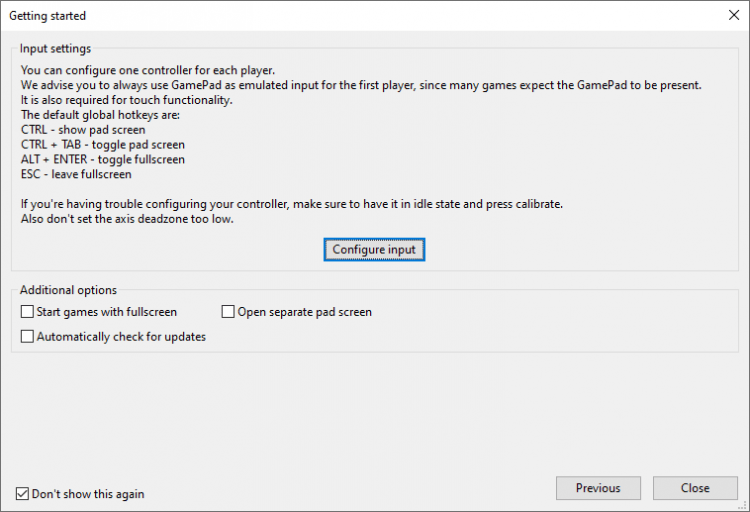Enable Start games with fullscreen
Image resolution: width=750 pixels, height=512 pixels.
[x=27, y=312]
